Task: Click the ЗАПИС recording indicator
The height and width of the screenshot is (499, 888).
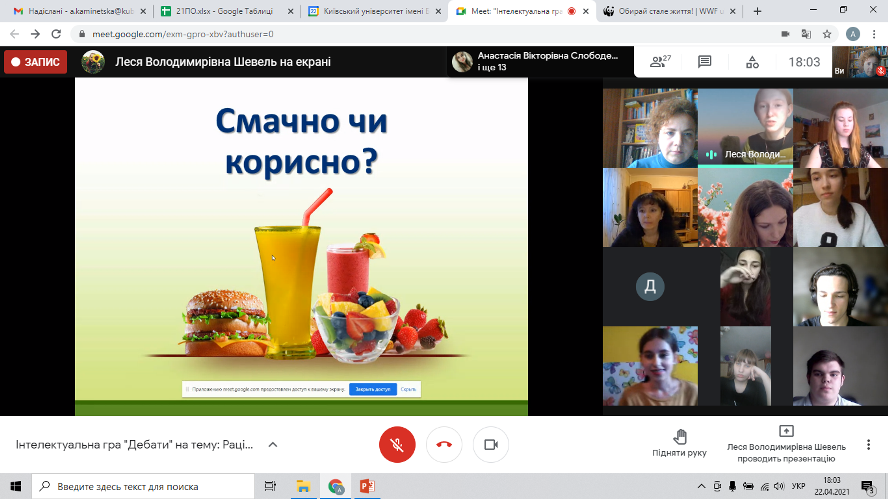Action: point(34,62)
